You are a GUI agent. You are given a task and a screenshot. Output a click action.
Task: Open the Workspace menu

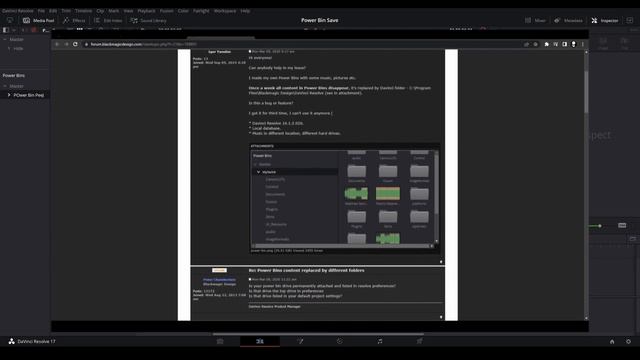point(225,11)
